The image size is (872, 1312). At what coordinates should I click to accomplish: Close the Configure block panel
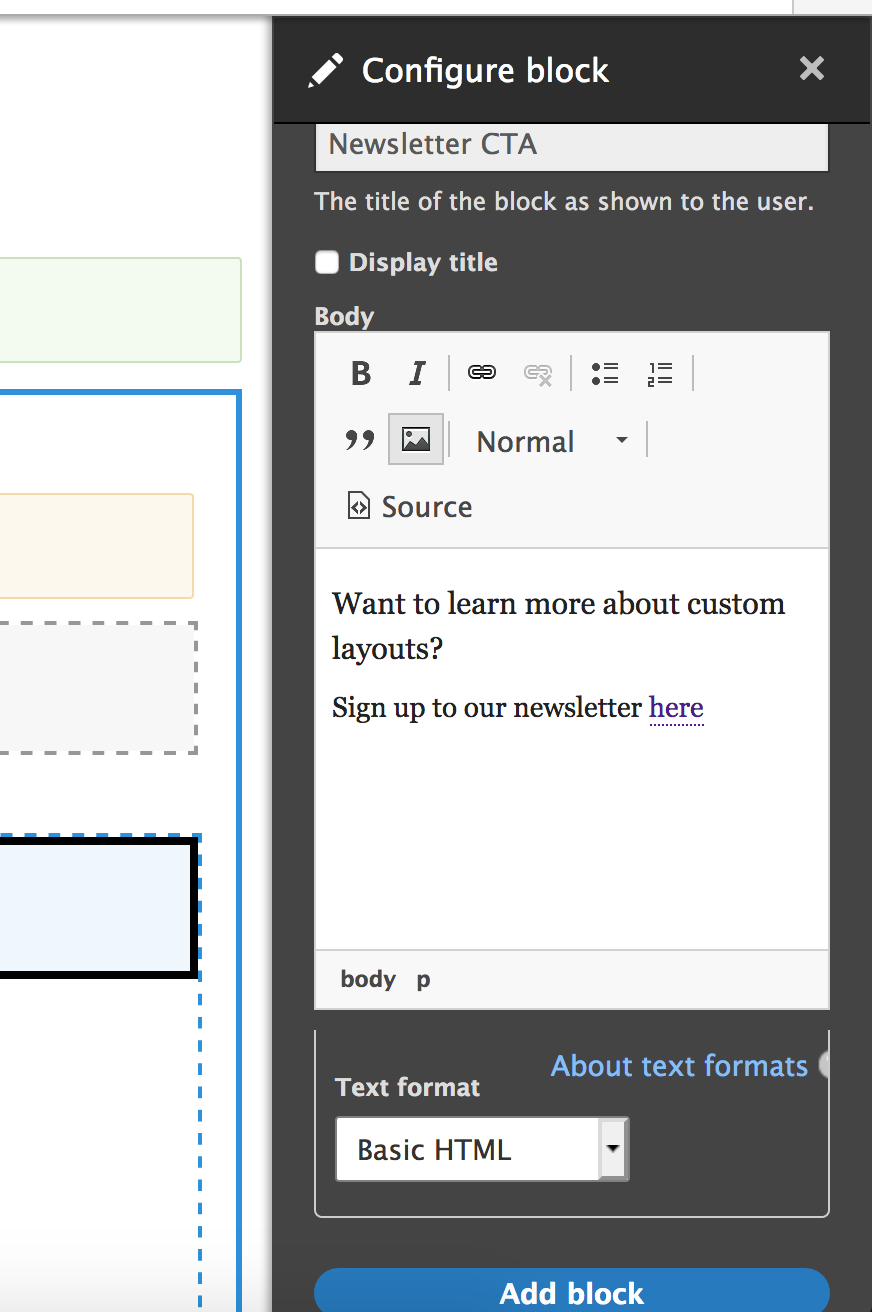[811, 69]
